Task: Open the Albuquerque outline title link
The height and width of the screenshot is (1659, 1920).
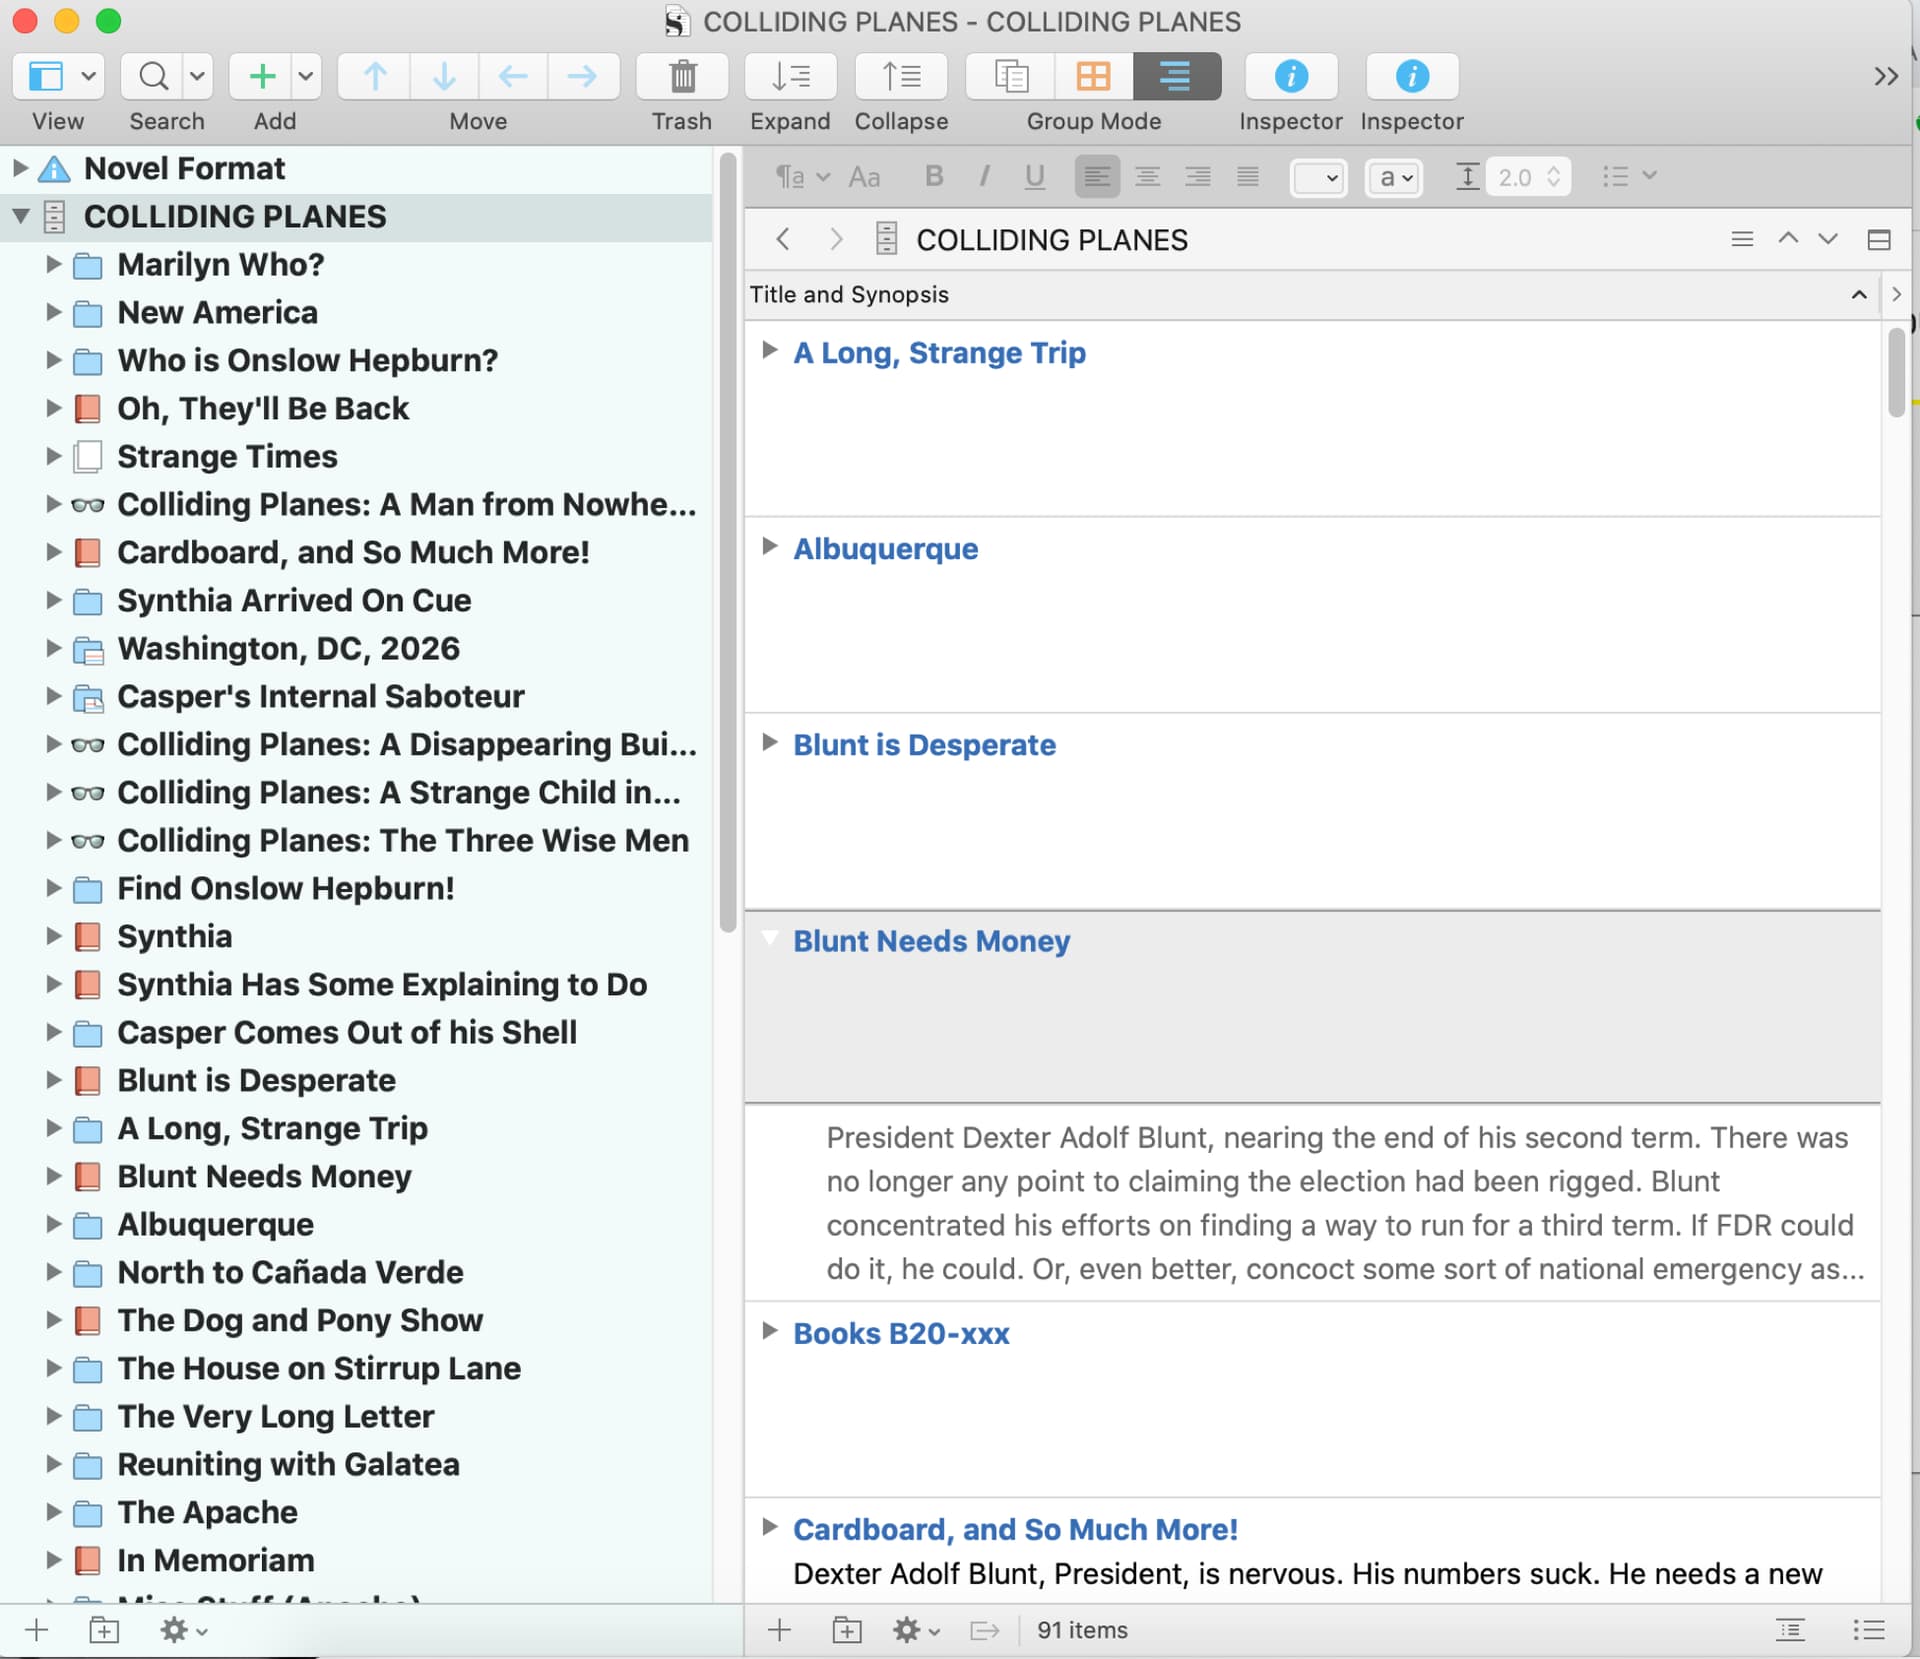Action: pos(885,549)
